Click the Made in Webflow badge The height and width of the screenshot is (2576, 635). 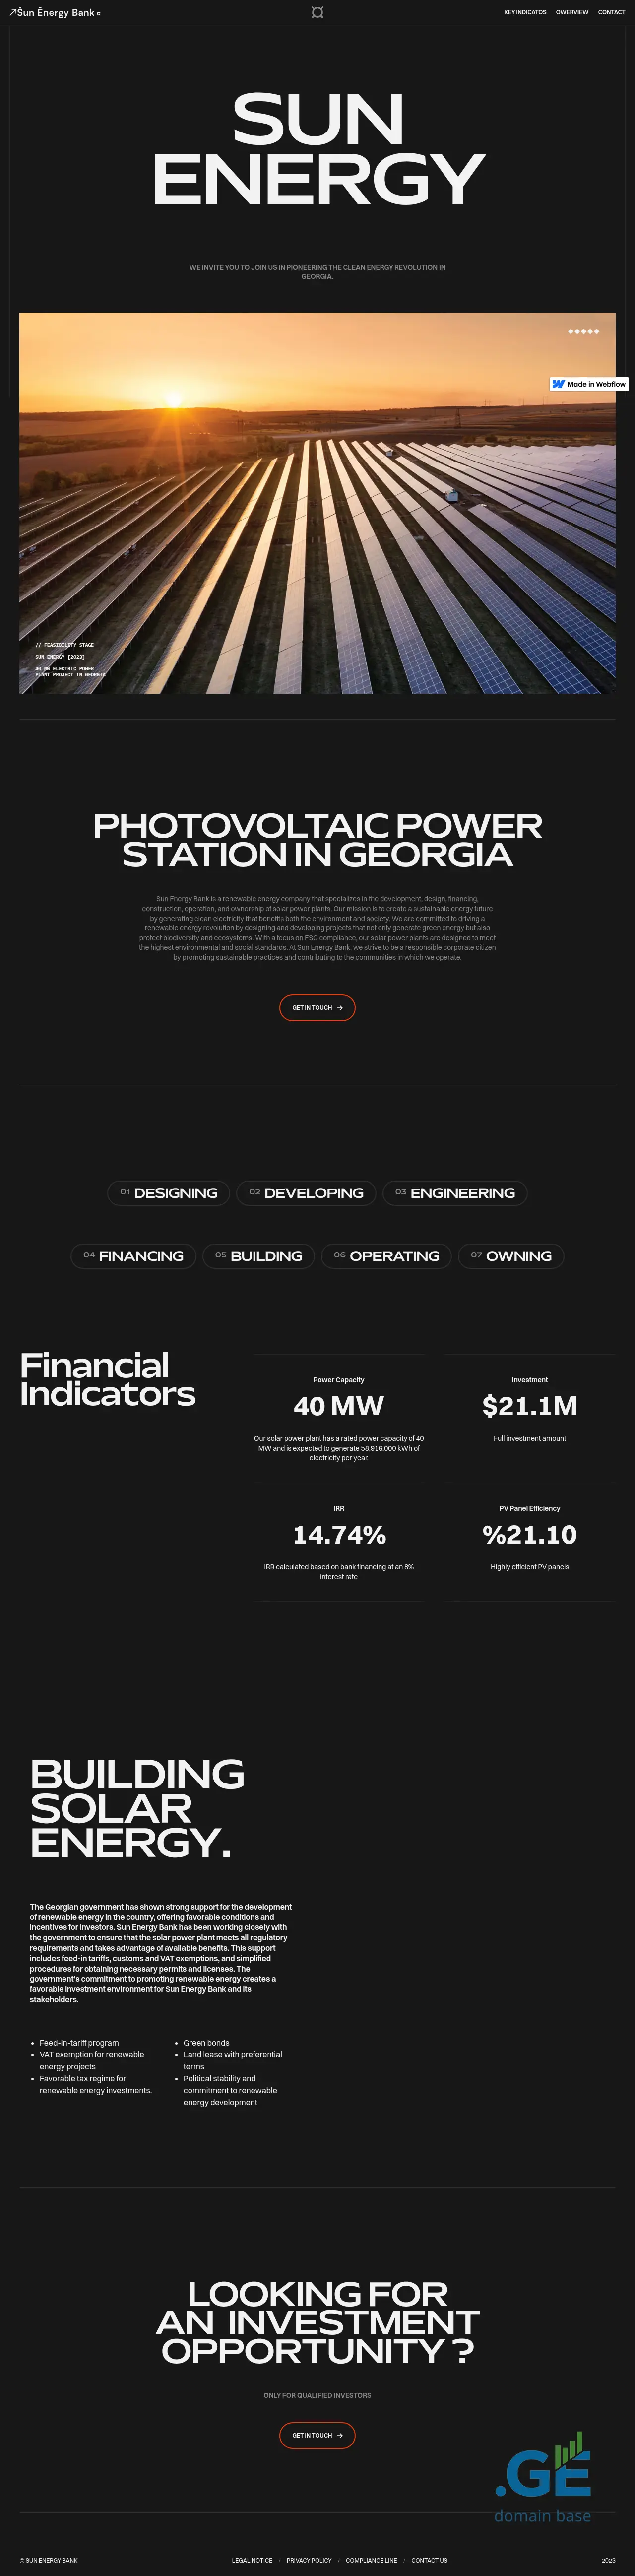(x=589, y=384)
